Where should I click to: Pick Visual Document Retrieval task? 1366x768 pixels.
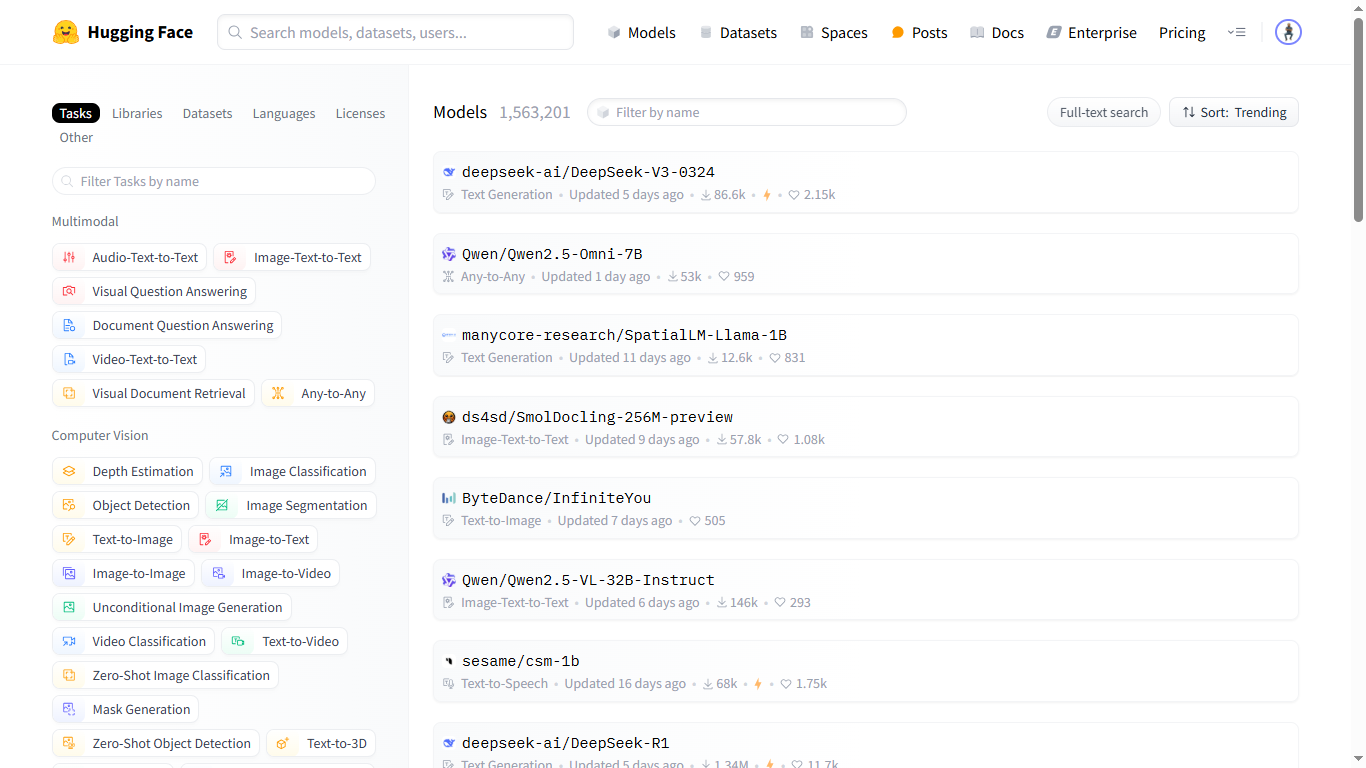[x=153, y=393]
